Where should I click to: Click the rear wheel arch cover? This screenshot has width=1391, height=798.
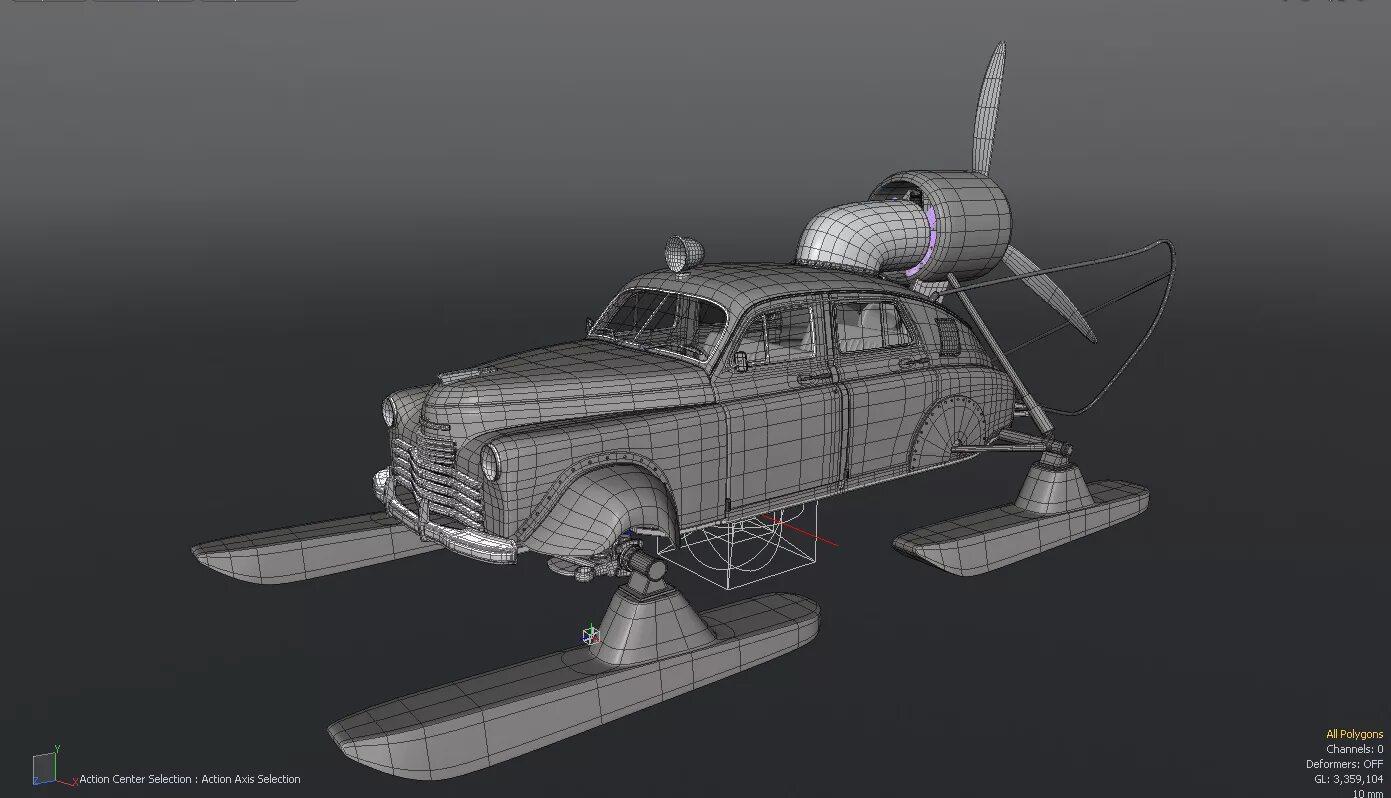pos(950,430)
